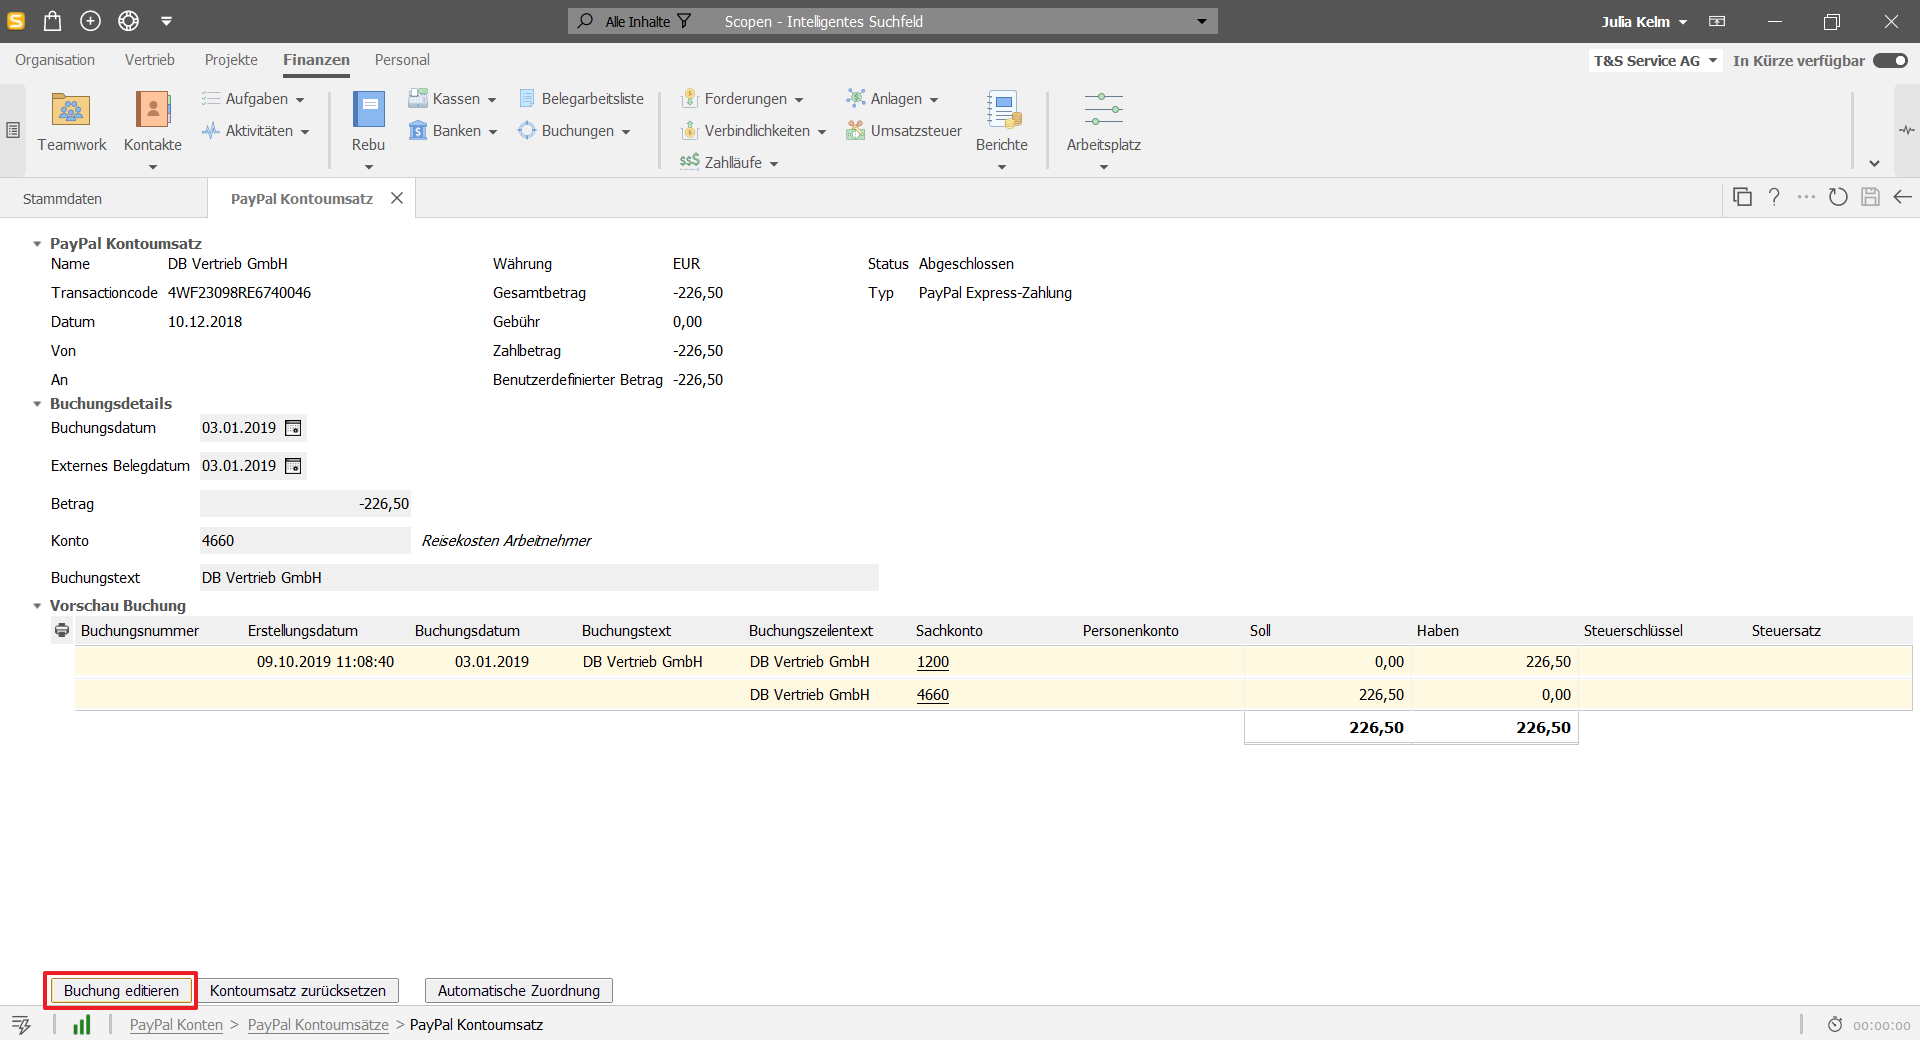Toggle the In Kürze verfügbar switch

1890,61
